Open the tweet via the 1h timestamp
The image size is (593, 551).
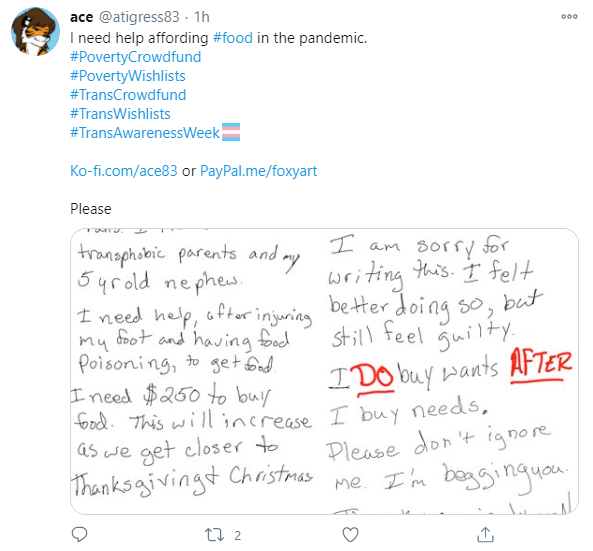(202, 17)
